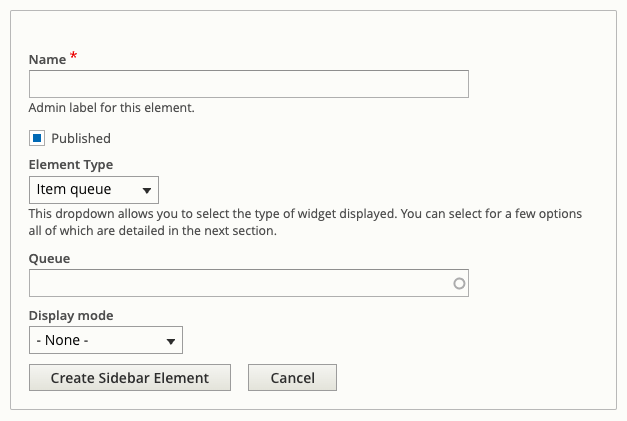Open the Element Type dropdown showing Item queue
Screen dimensions: 627x421
click(x=94, y=190)
